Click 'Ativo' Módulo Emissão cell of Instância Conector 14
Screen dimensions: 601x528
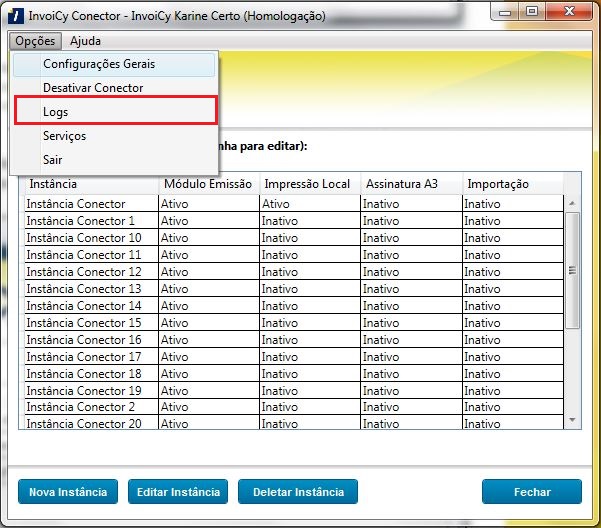[209, 305]
